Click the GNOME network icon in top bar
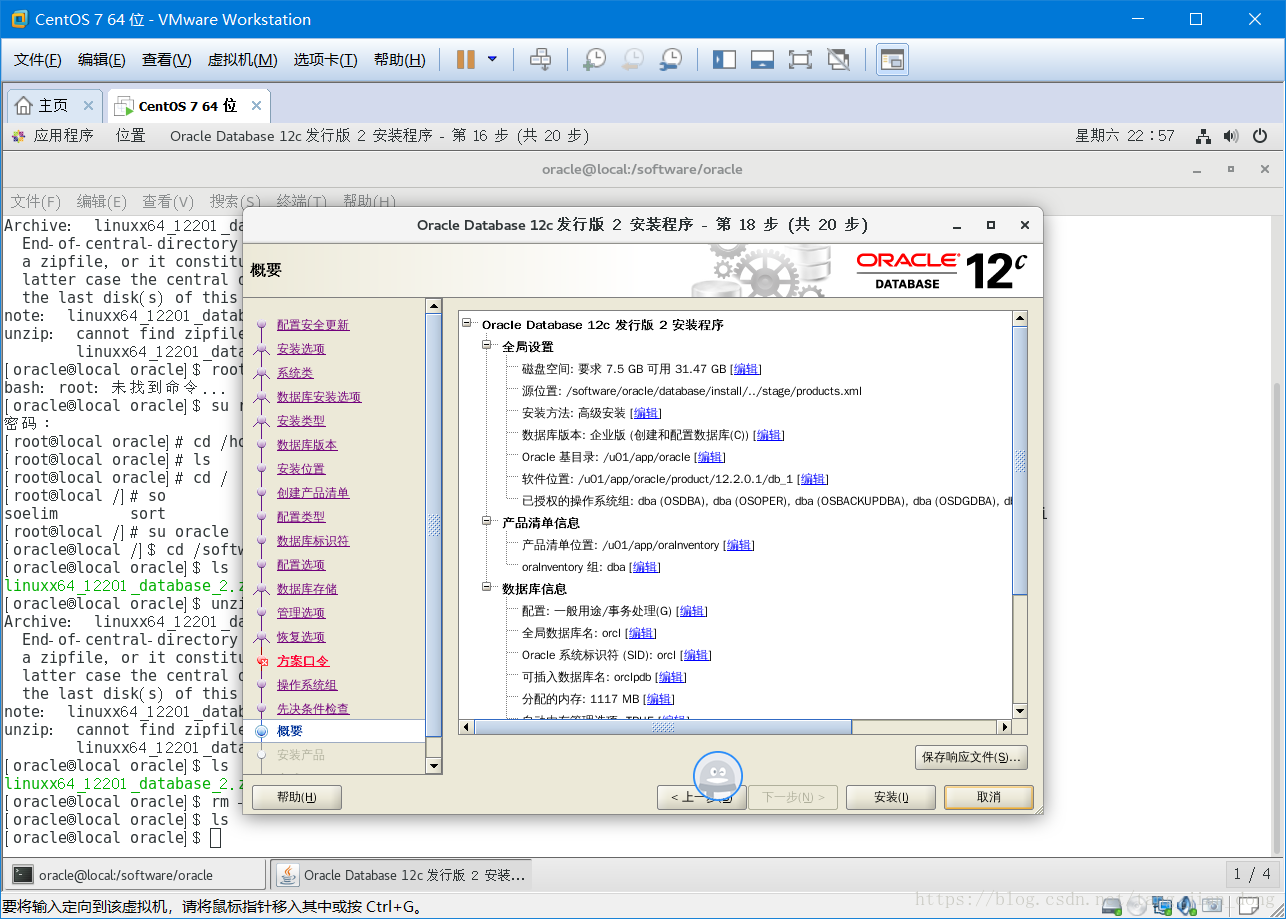 [1204, 136]
